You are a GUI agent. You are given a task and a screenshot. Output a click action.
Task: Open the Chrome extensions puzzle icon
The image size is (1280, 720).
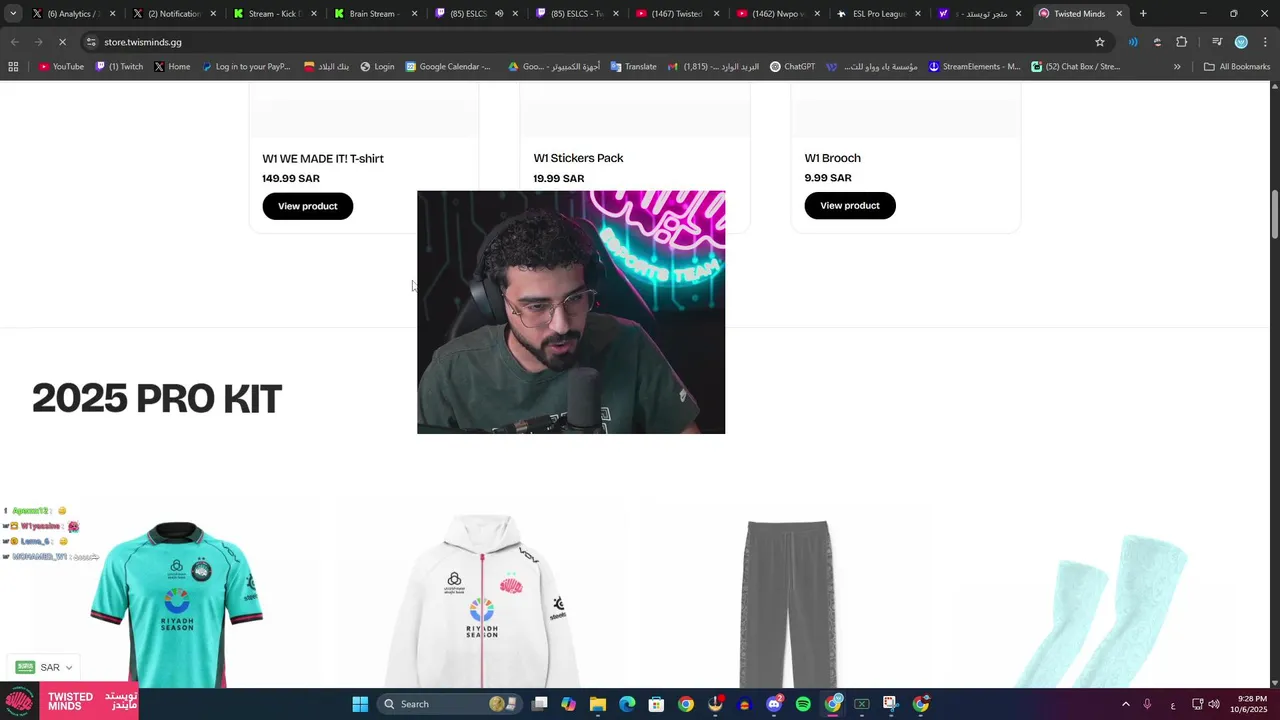[x=1181, y=42]
